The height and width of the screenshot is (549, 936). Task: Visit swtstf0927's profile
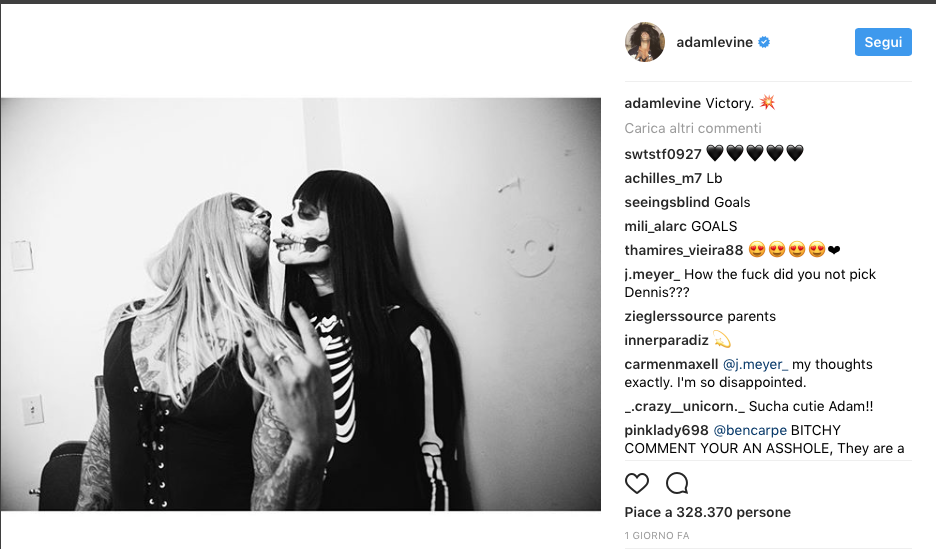point(663,154)
